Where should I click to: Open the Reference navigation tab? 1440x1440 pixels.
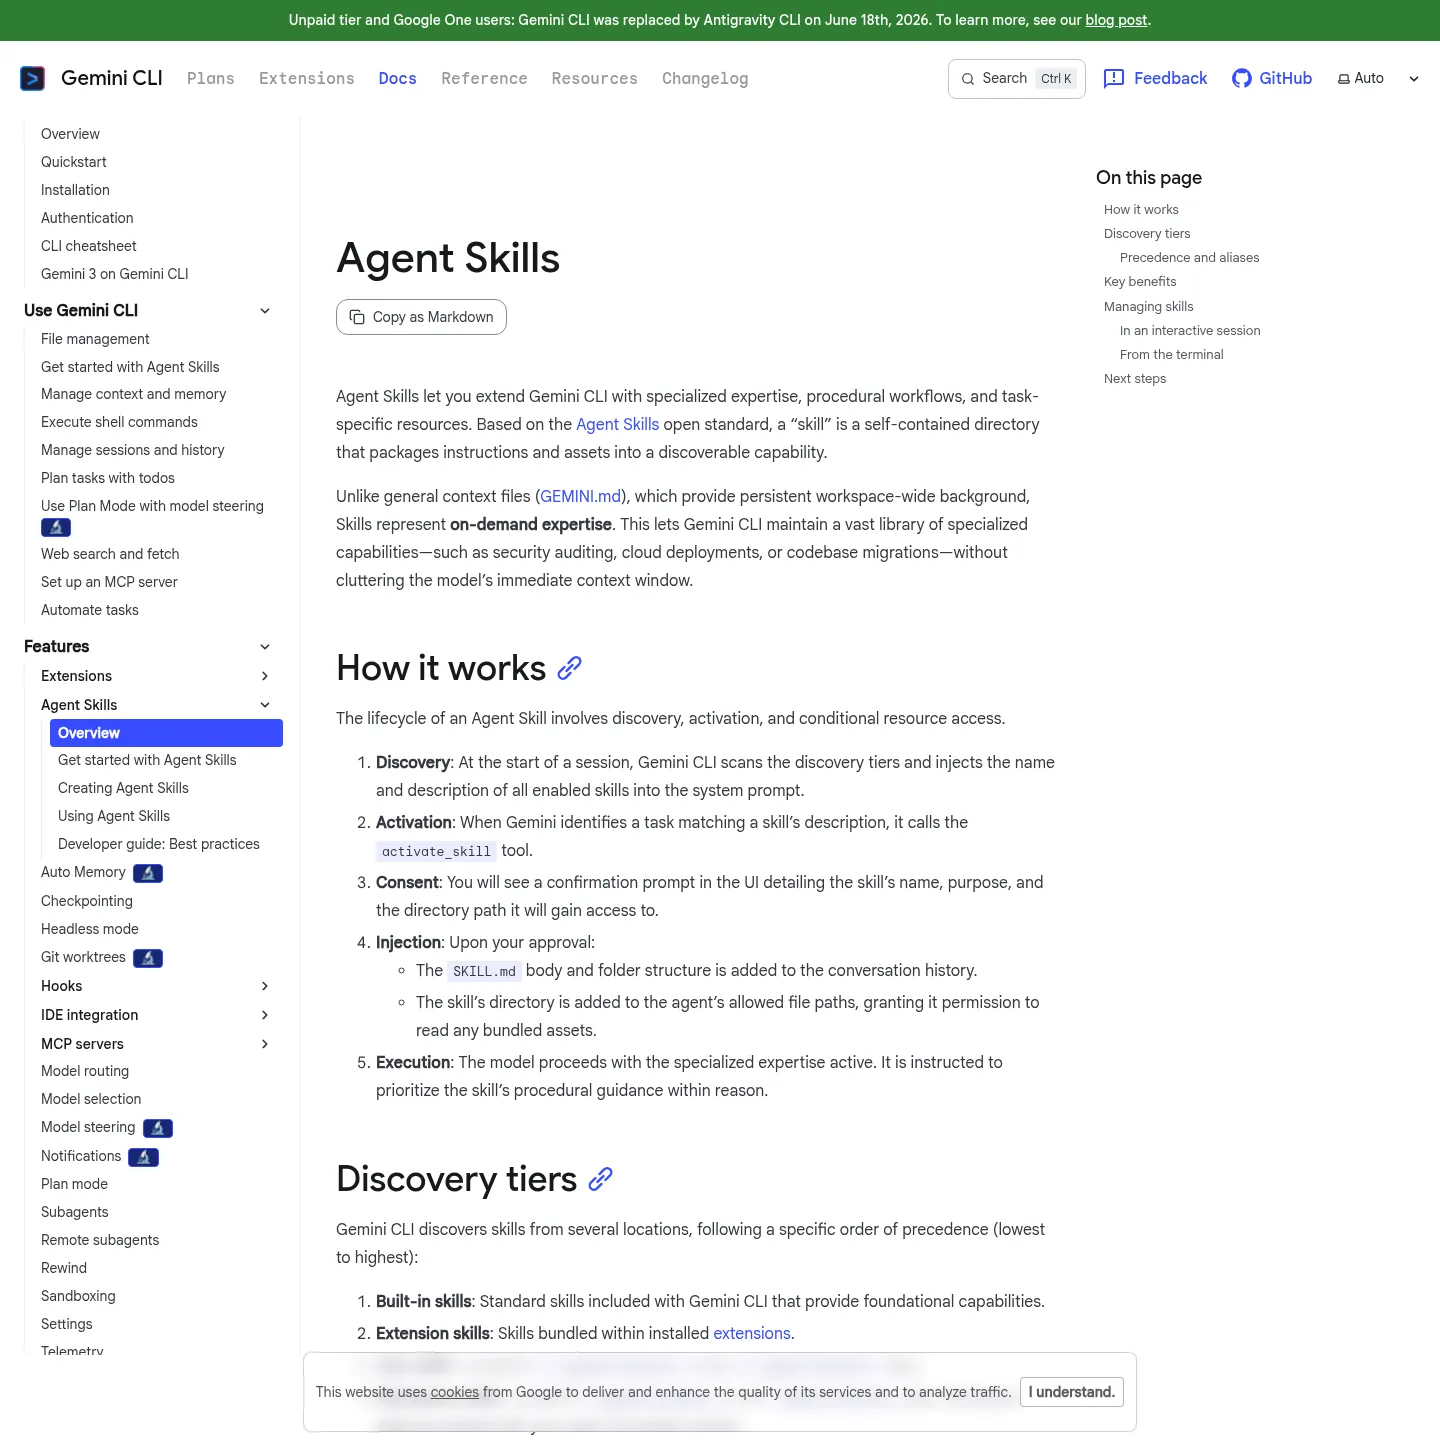484,78
